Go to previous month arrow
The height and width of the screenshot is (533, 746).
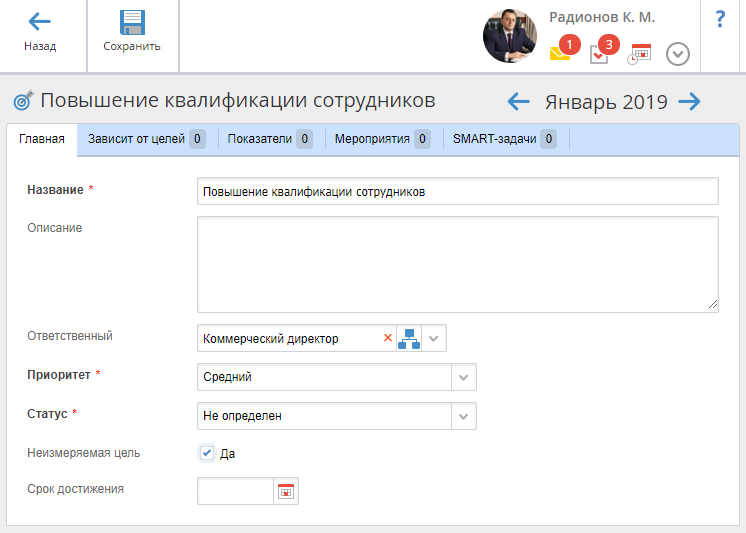pos(518,101)
